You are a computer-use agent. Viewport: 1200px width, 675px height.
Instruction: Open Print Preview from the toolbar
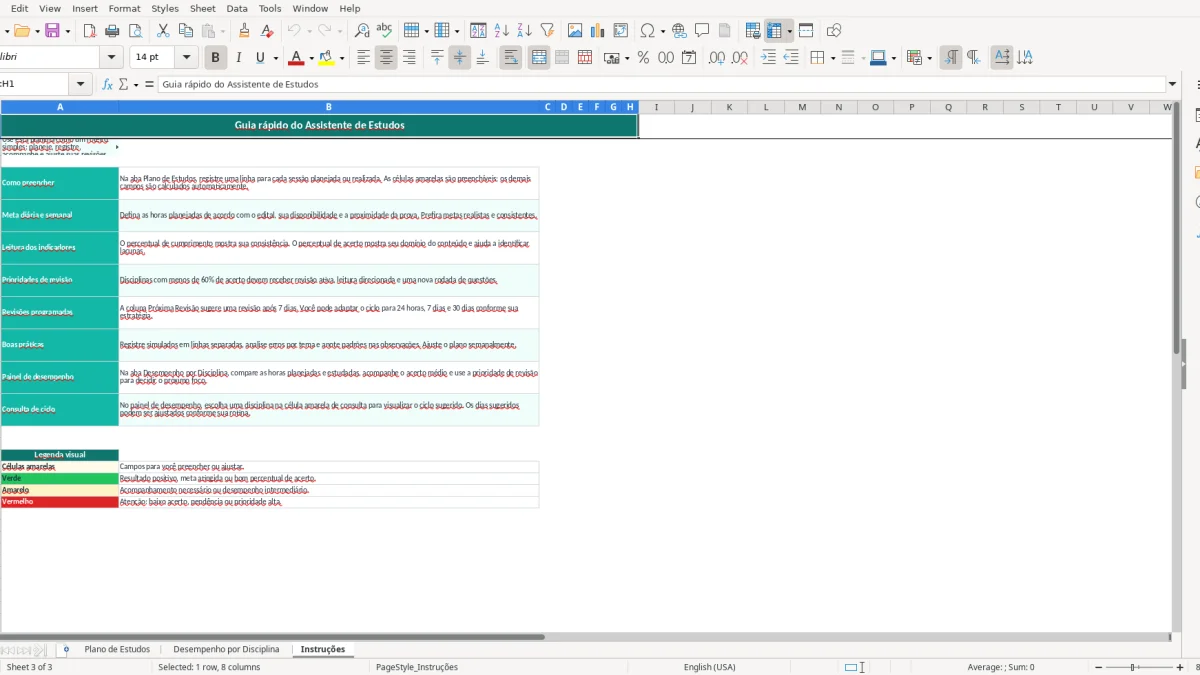point(135,31)
